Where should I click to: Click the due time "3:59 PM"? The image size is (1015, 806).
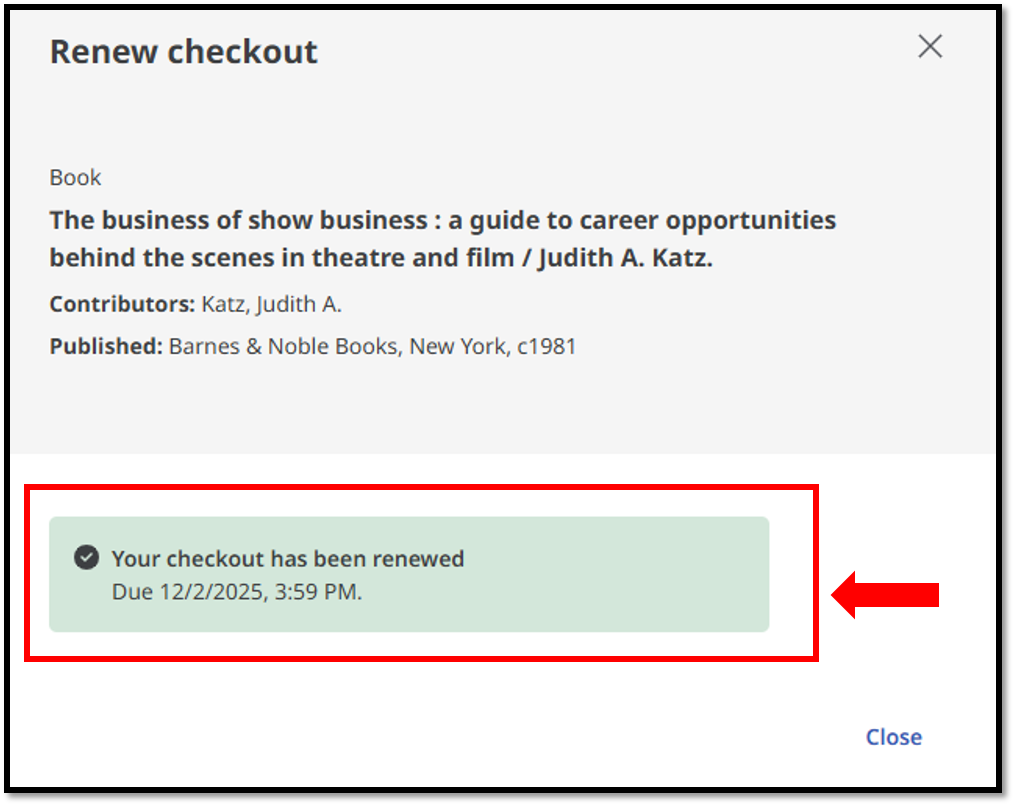click(317, 591)
